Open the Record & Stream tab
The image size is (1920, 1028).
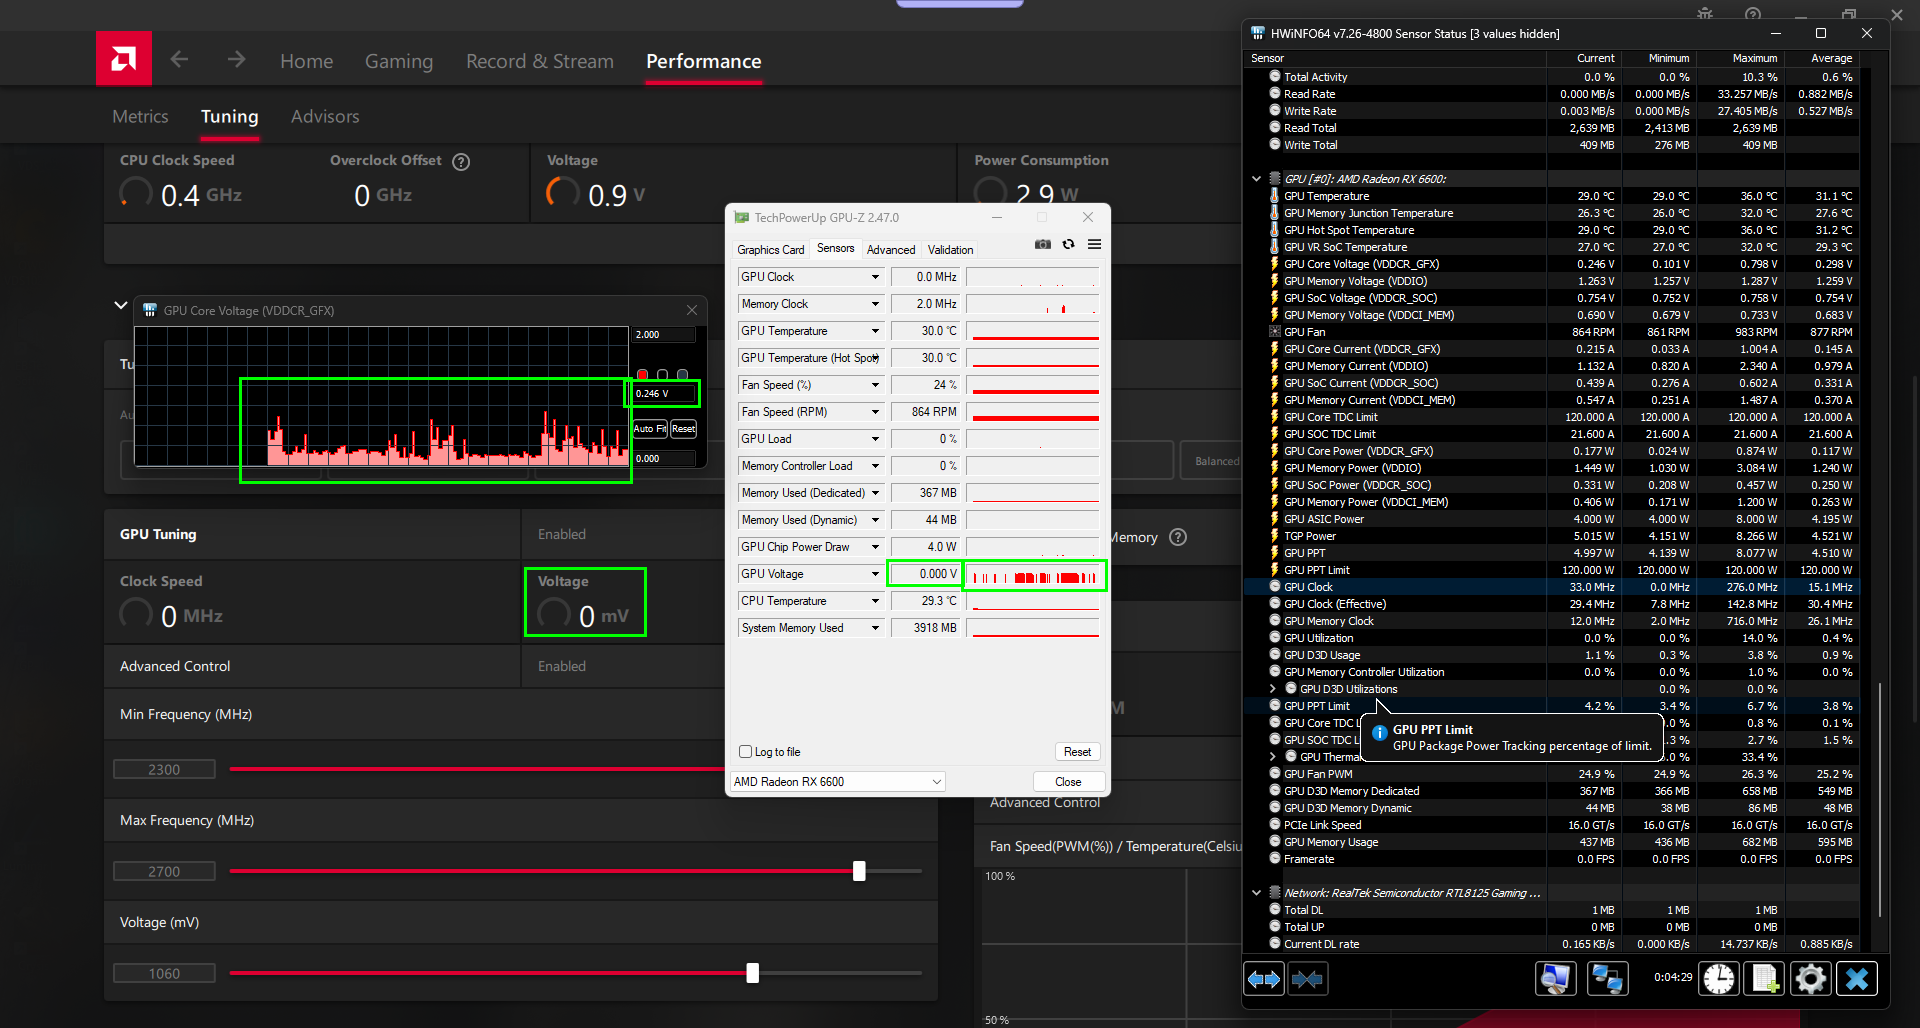point(540,61)
